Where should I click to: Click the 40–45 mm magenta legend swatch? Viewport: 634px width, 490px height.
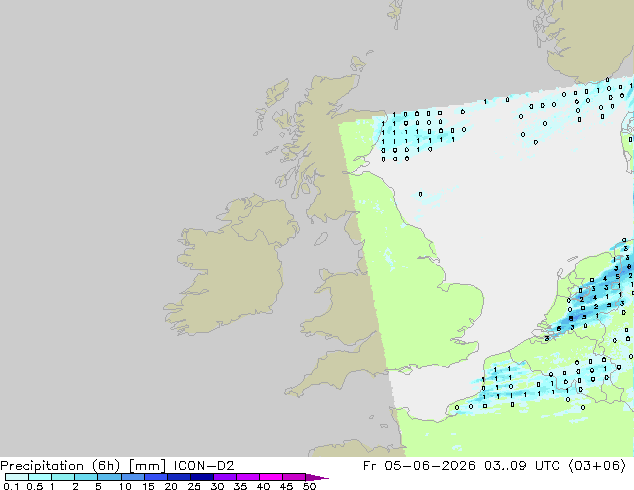tap(271, 477)
